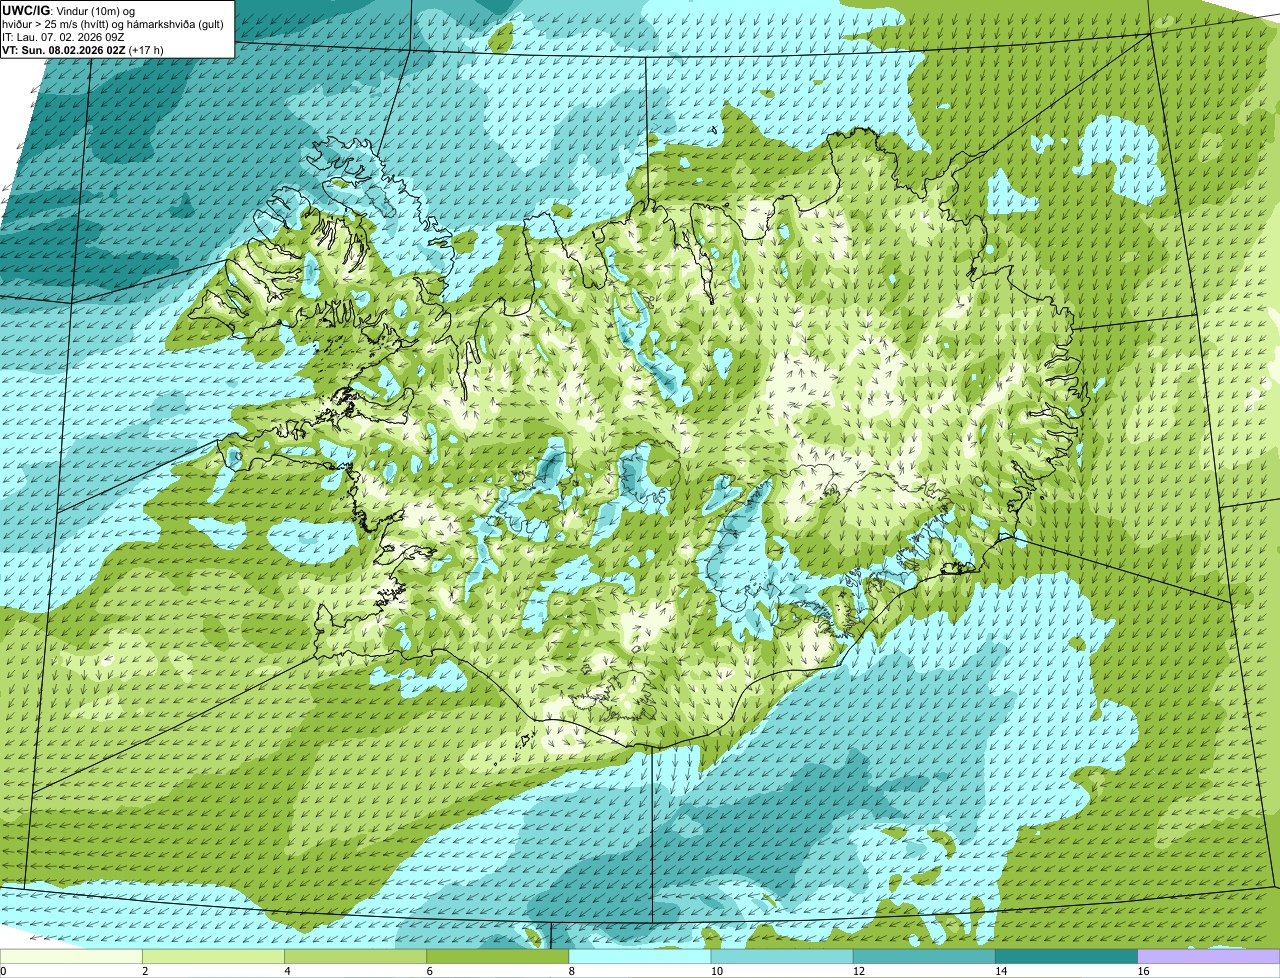Click the medium green 4–6 m/s legend swatch
The image size is (1280, 978).
tap(355, 957)
